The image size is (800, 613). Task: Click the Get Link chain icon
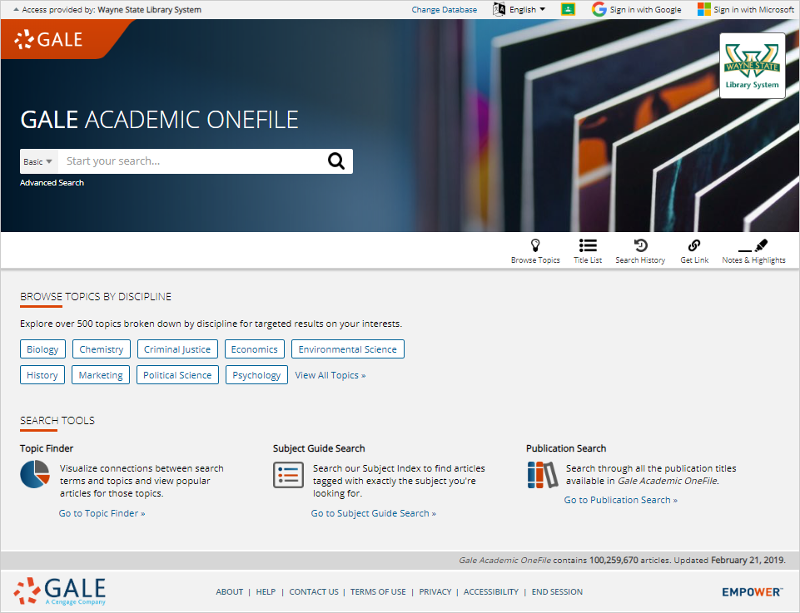pos(694,246)
